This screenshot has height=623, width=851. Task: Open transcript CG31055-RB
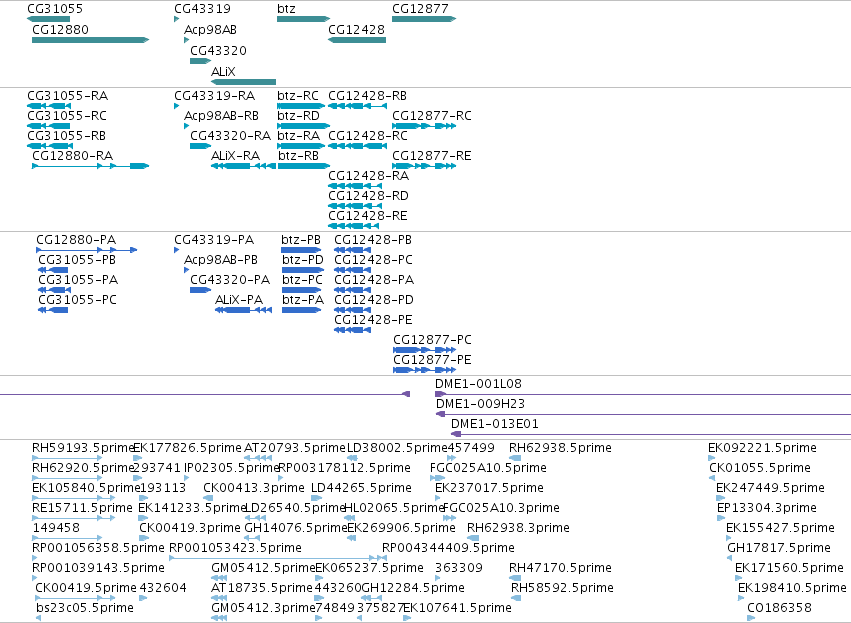[67, 136]
